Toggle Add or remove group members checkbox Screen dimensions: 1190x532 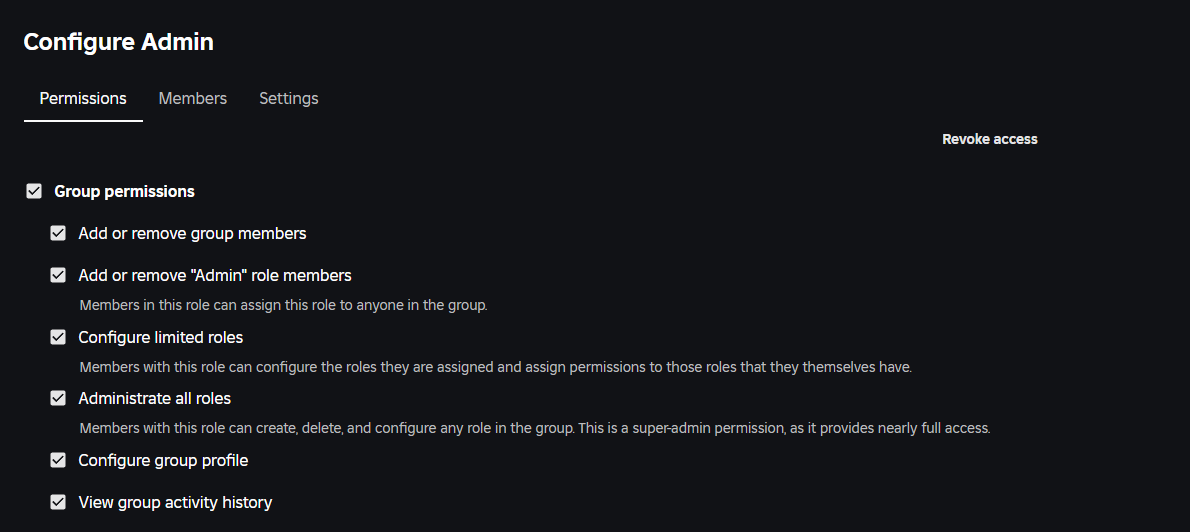(58, 234)
